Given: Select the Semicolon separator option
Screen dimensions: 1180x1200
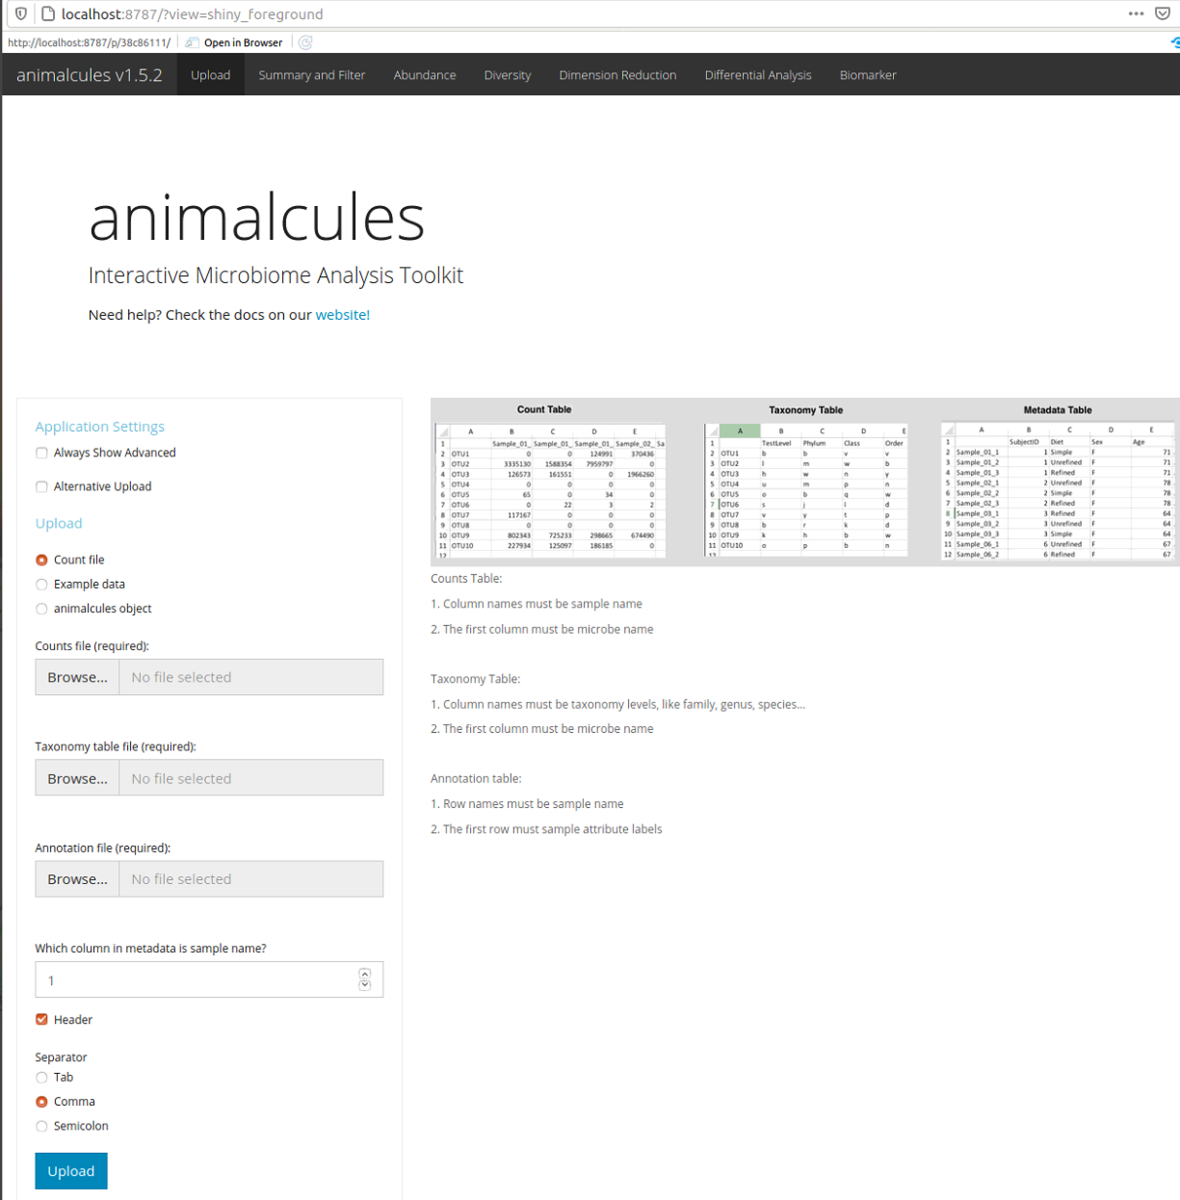Looking at the screenshot, I should [42, 1126].
